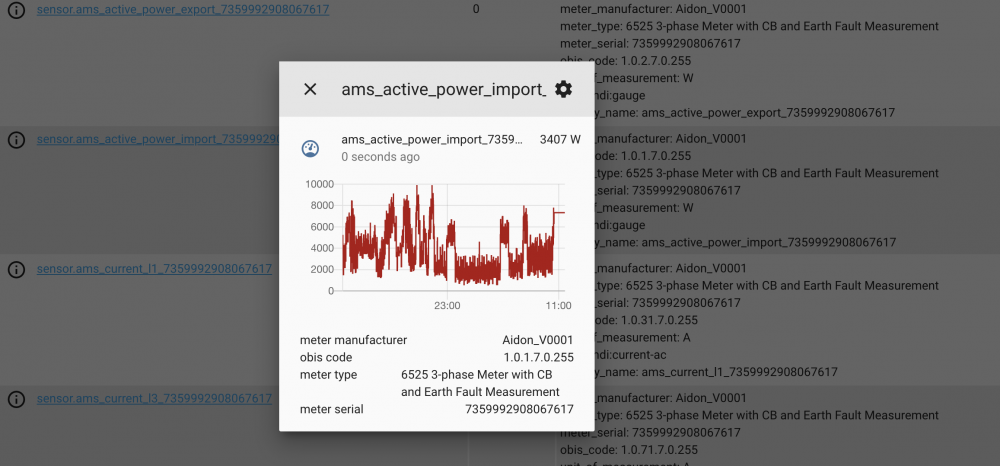
Task: Open sensor.ams_active_power_export entity link
Action: [x=183, y=9]
